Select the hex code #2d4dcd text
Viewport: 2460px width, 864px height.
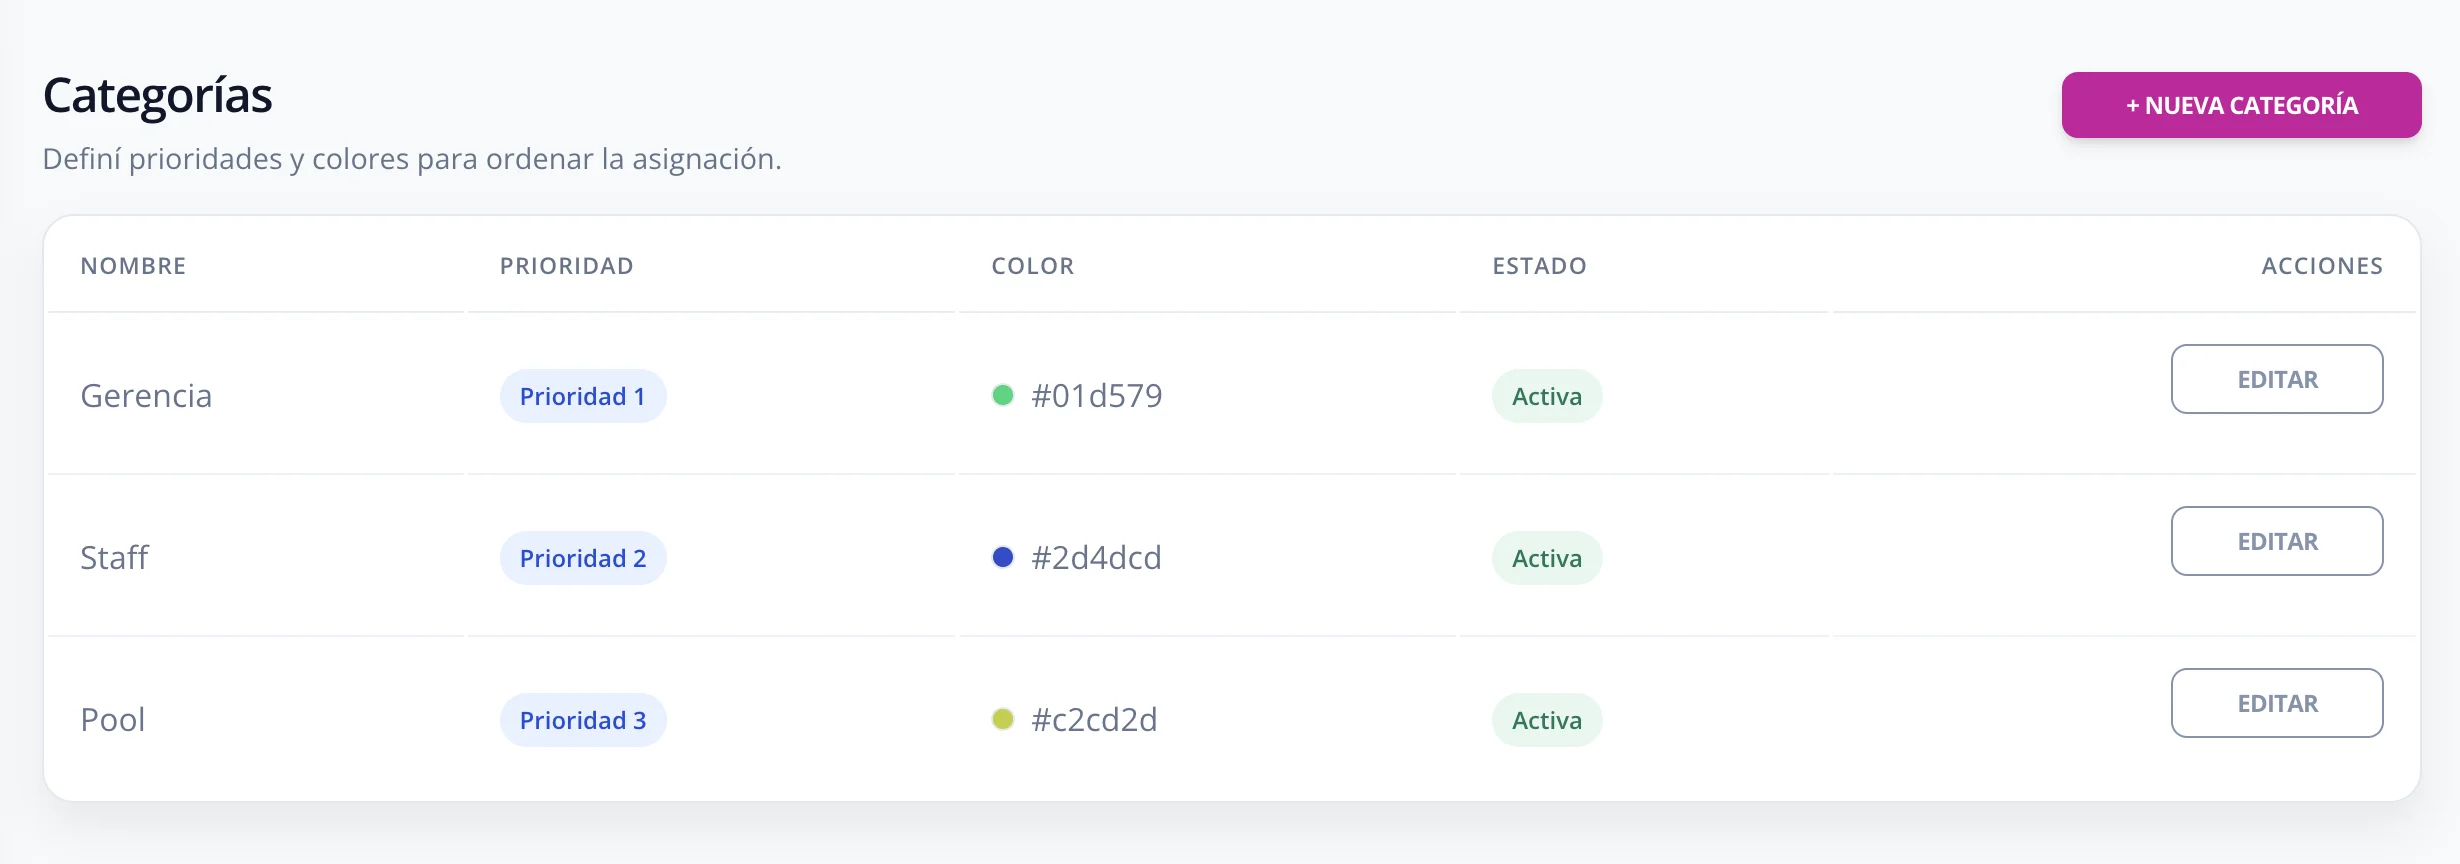point(1096,557)
